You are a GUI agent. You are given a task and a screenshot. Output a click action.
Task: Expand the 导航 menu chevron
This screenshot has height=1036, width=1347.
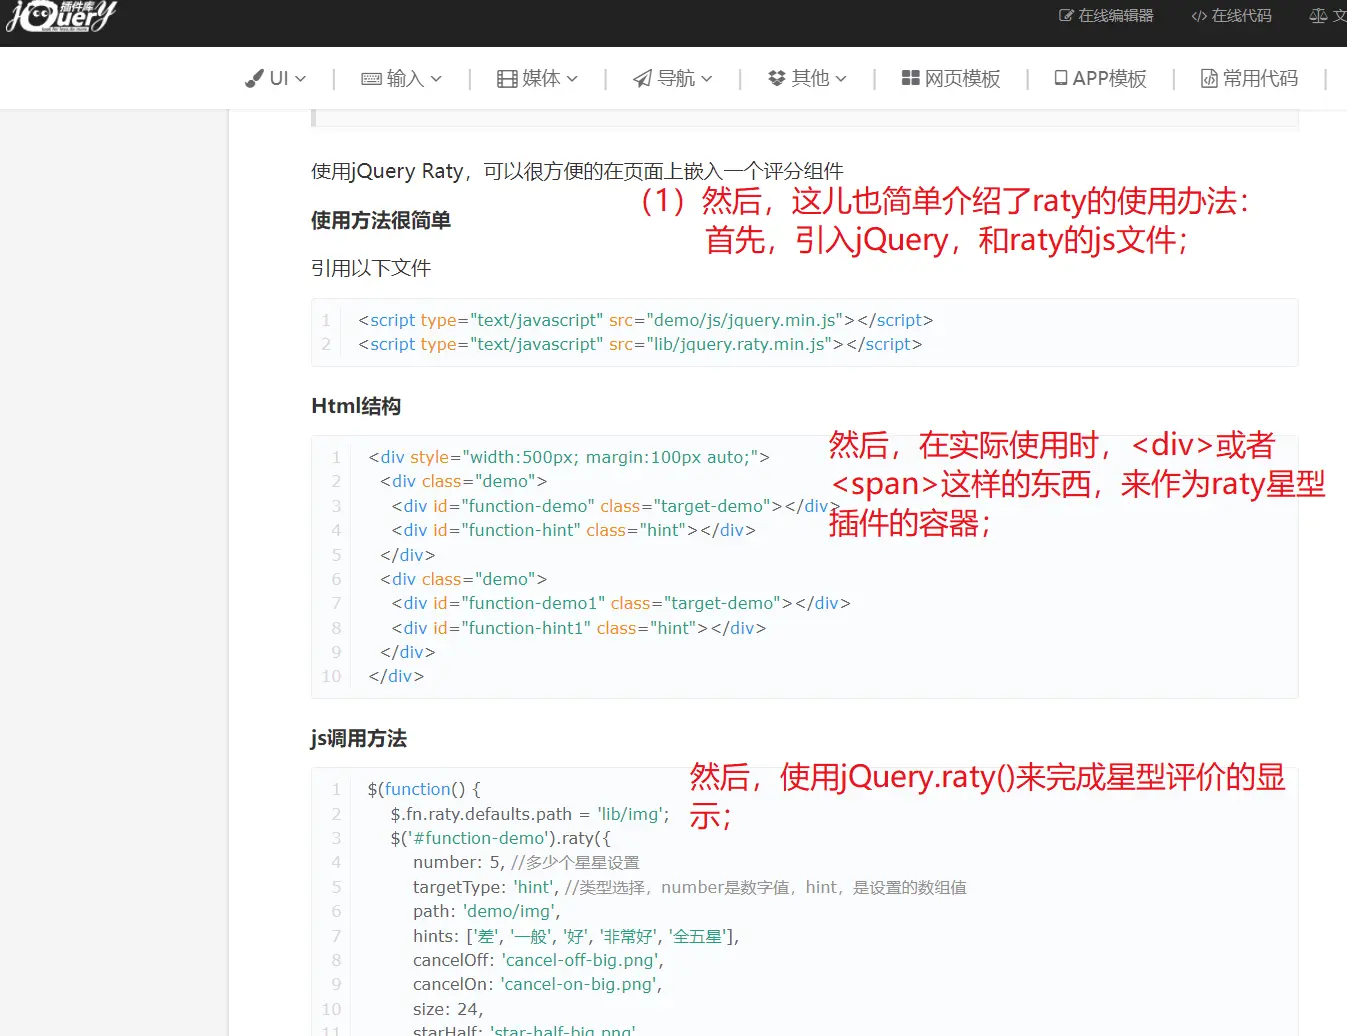pyautogui.click(x=707, y=79)
